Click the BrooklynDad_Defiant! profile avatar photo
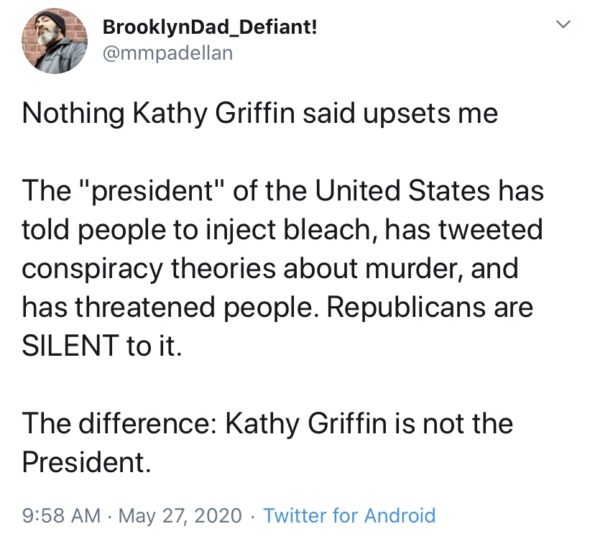595x539 pixels. pos(54,41)
